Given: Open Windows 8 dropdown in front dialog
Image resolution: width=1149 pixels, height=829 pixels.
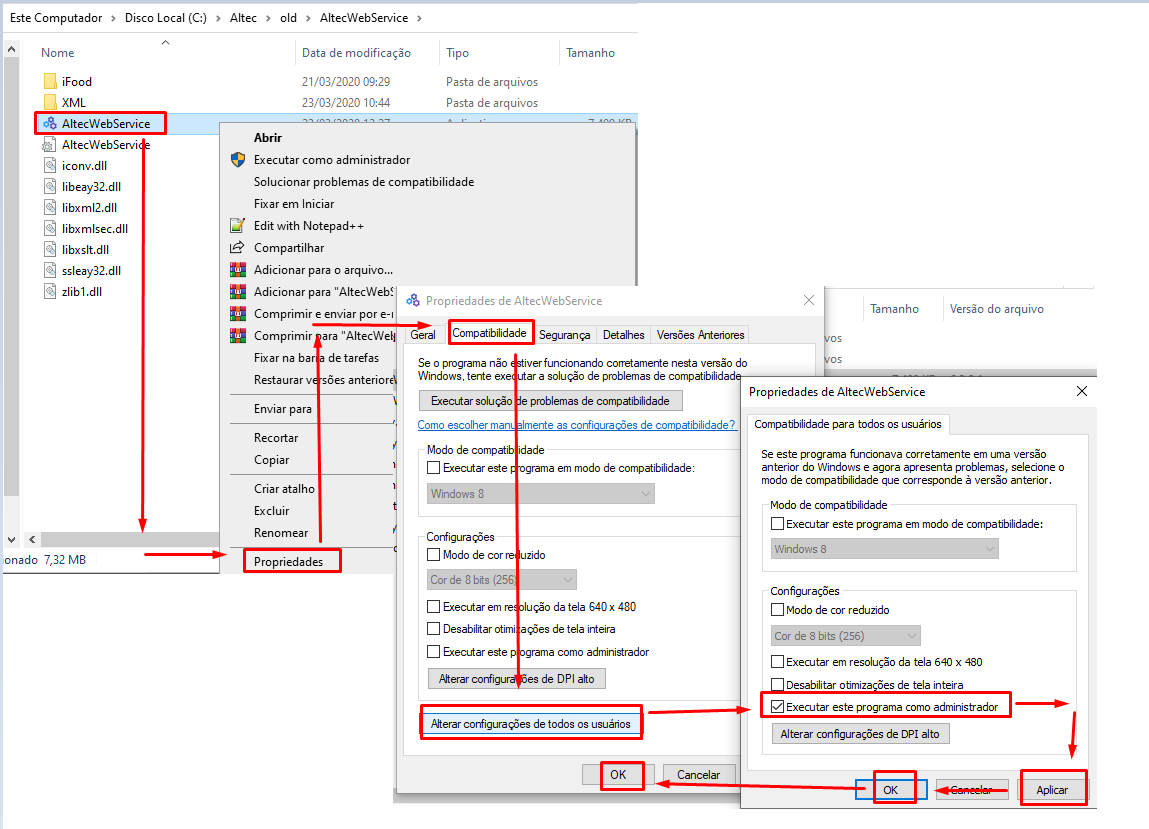Looking at the screenshot, I should point(885,549).
